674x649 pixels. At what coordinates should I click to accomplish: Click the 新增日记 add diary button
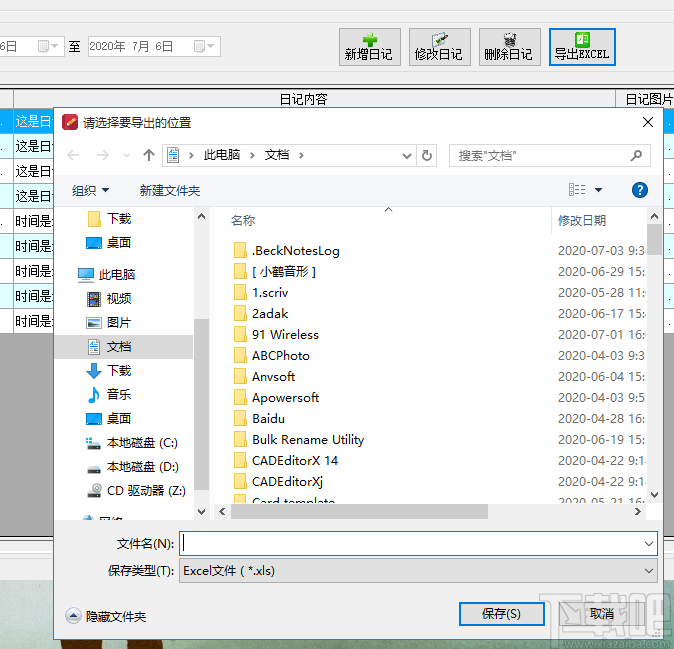[x=370, y=47]
